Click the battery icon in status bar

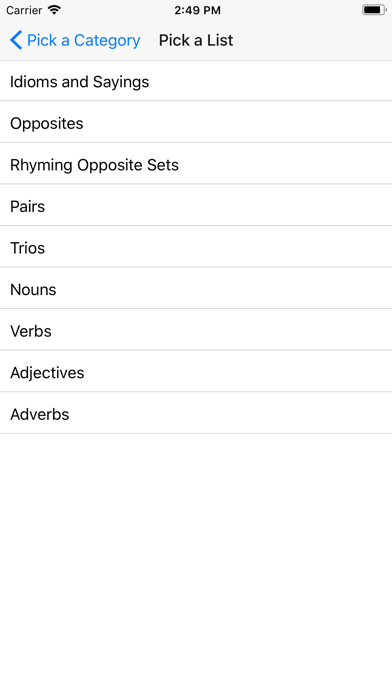pyautogui.click(x=374, y=10)
